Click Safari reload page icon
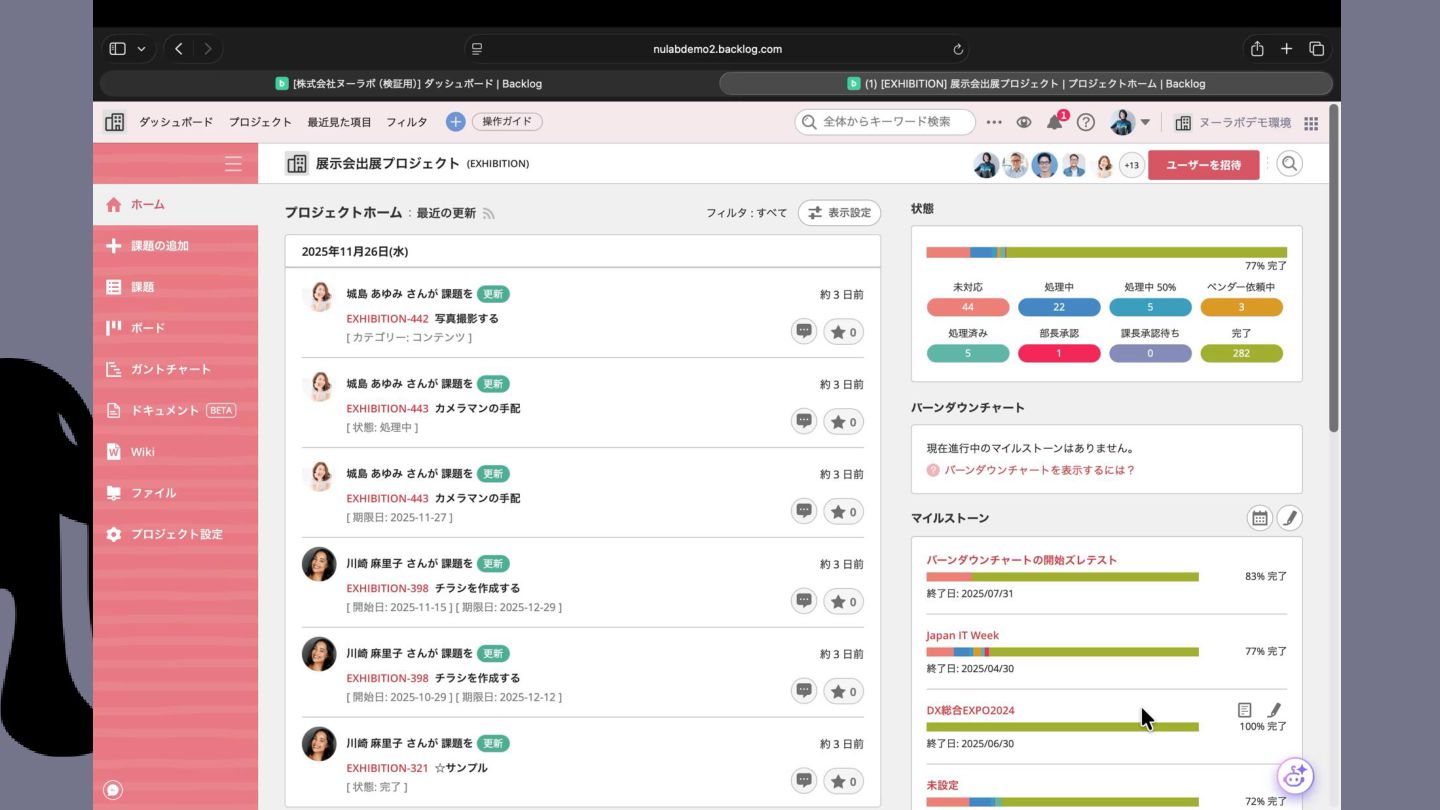Image resolution: width=1440 pixels, height=810 pixels. tap(958, 49)
